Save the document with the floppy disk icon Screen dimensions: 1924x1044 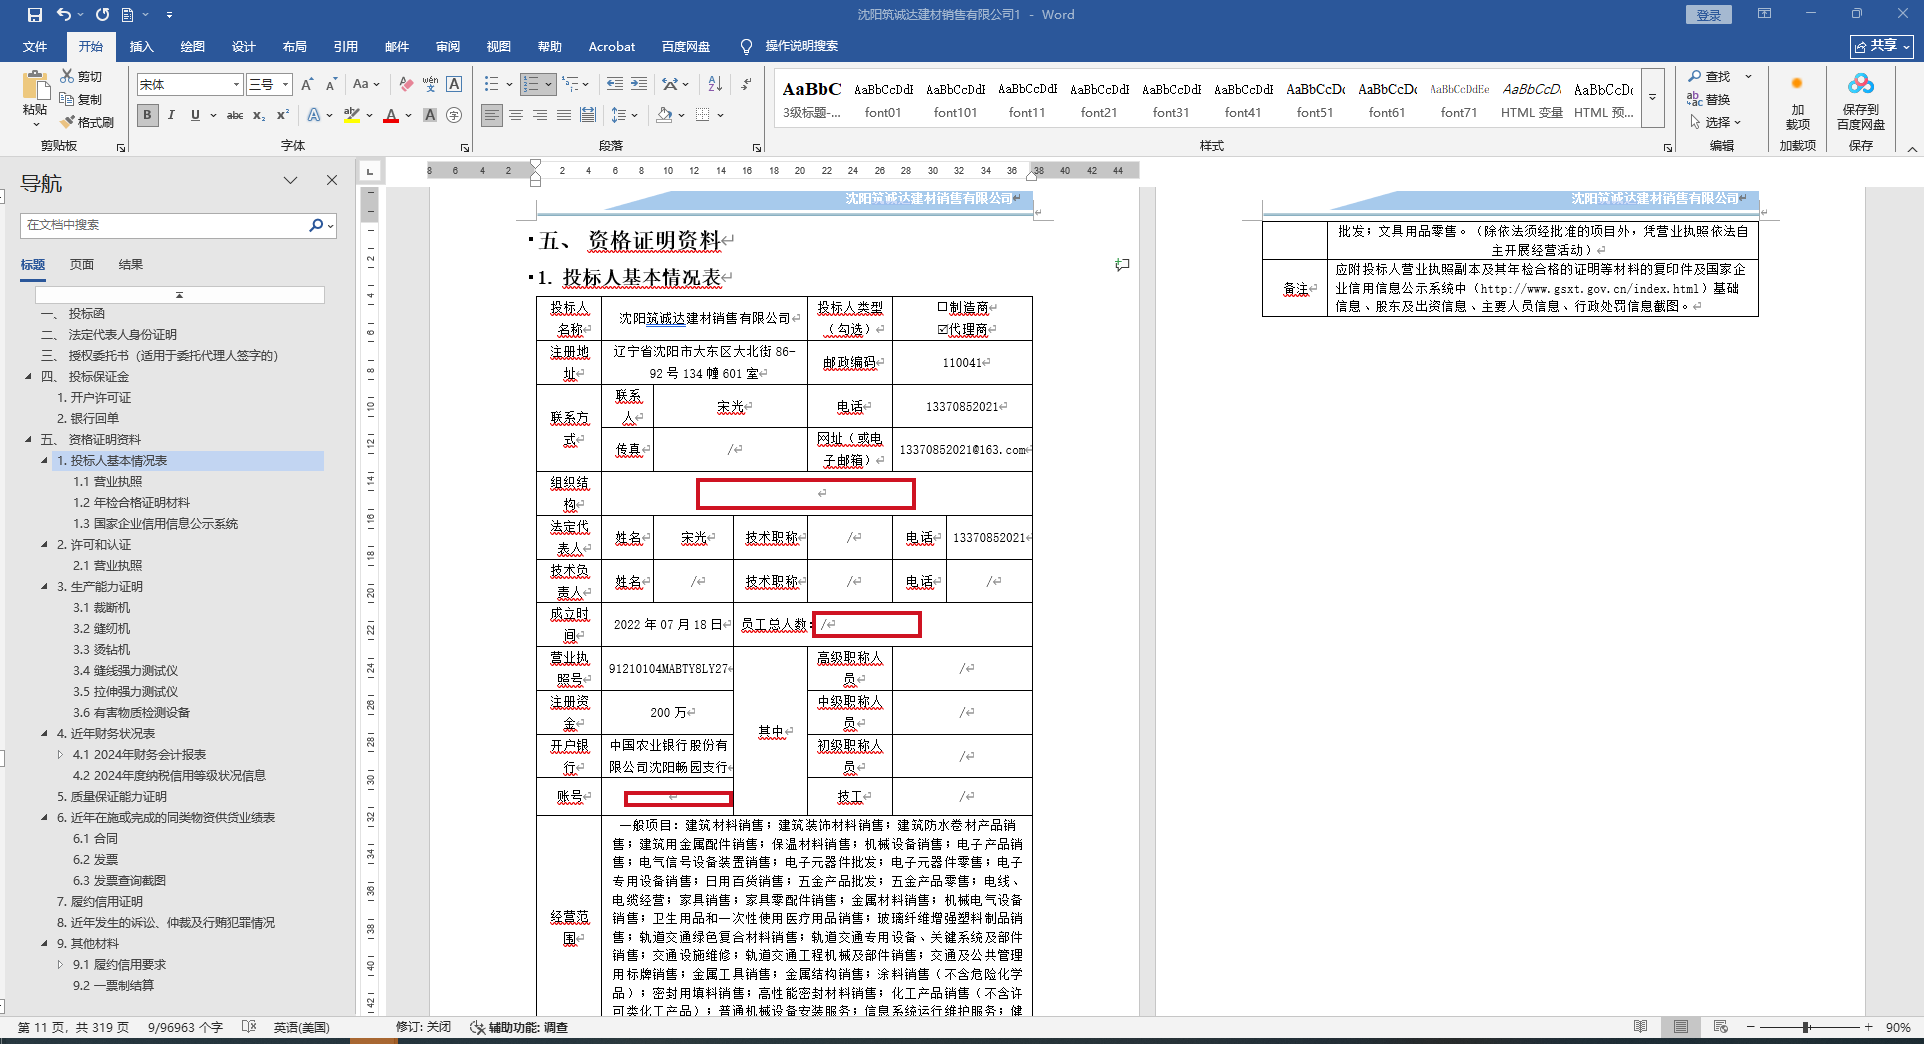click(35, 15)
